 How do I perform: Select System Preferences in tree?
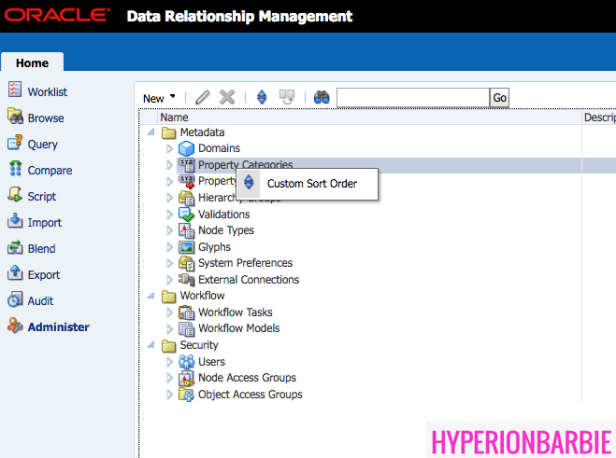click(245, 263)
